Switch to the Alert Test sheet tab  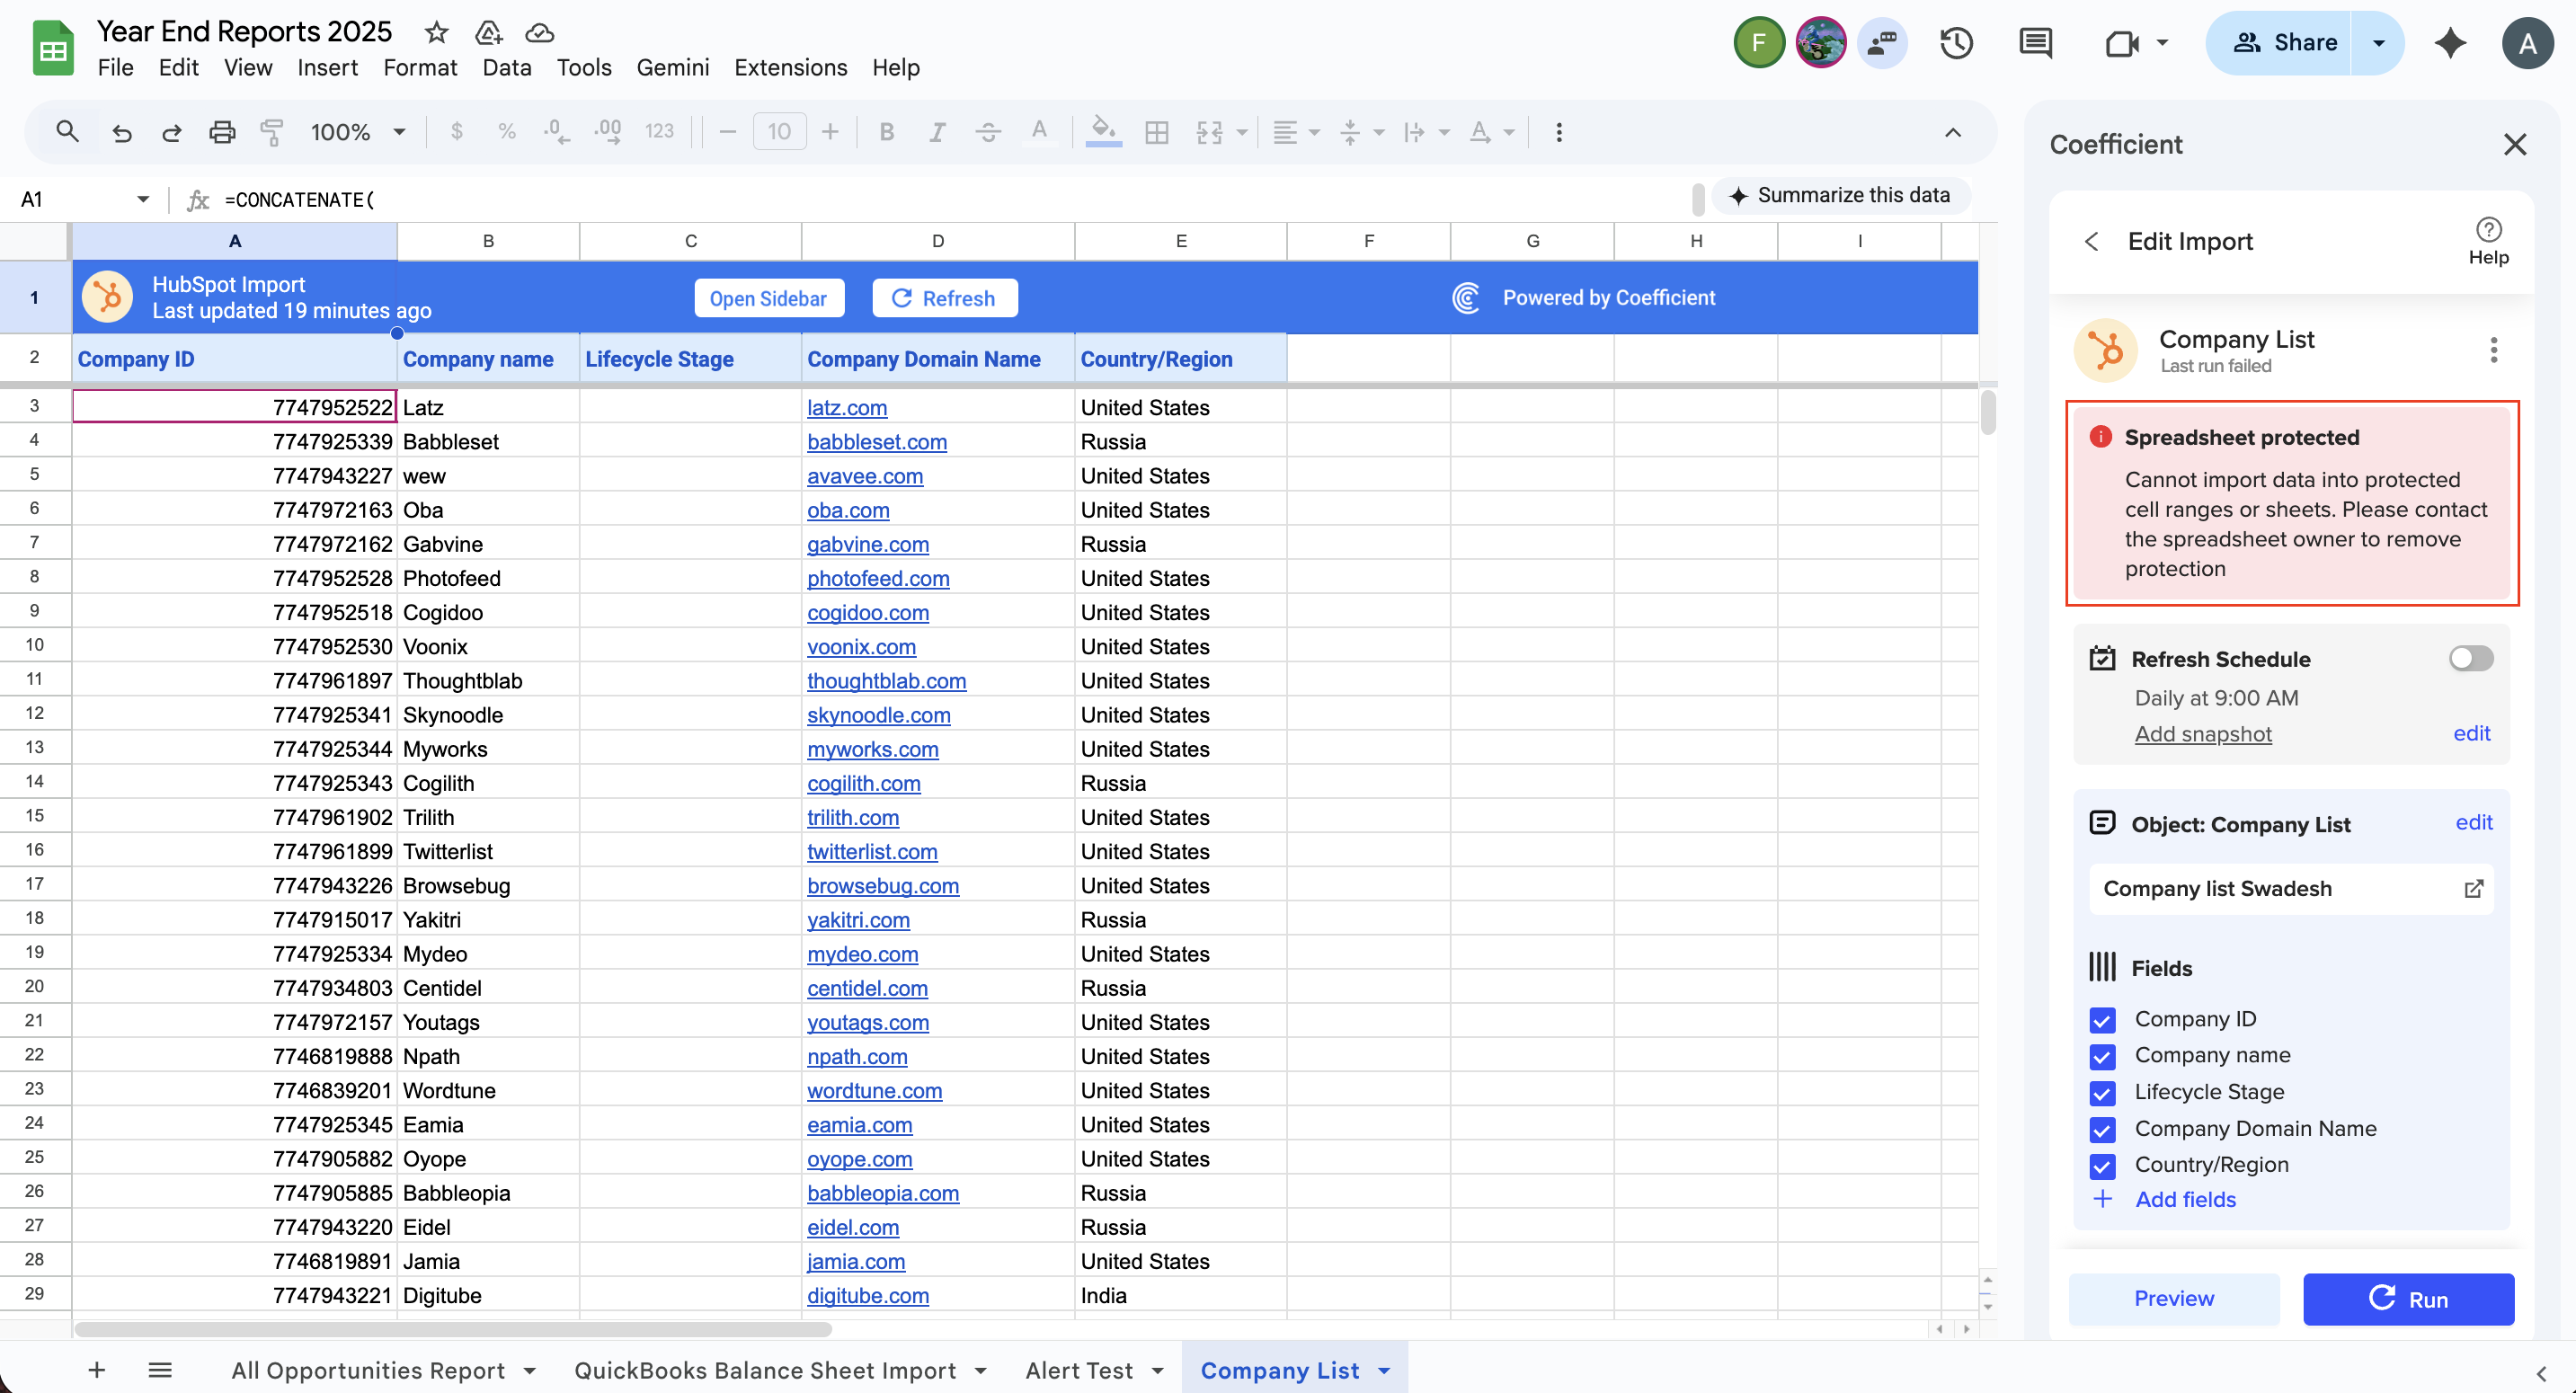point(1079,1371)
